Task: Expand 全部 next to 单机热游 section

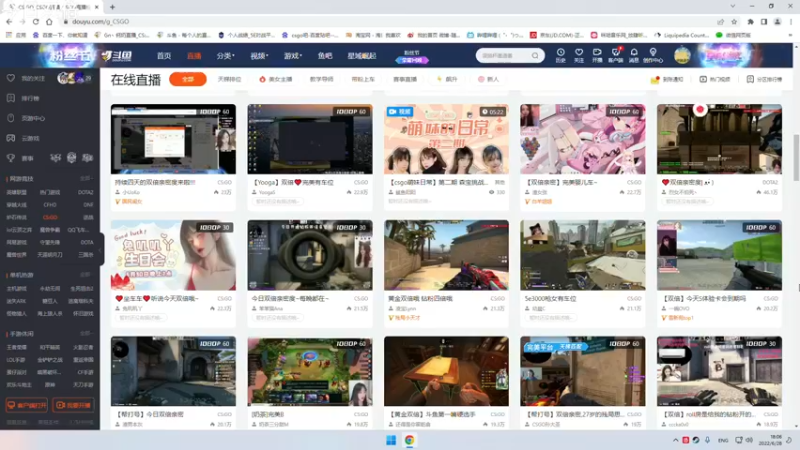Action: pos(86,274)
